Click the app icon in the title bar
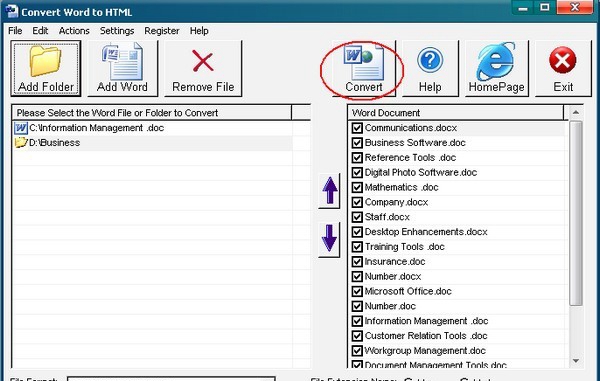This screenshot has height=381, width=600. click(x=11, y=11)
